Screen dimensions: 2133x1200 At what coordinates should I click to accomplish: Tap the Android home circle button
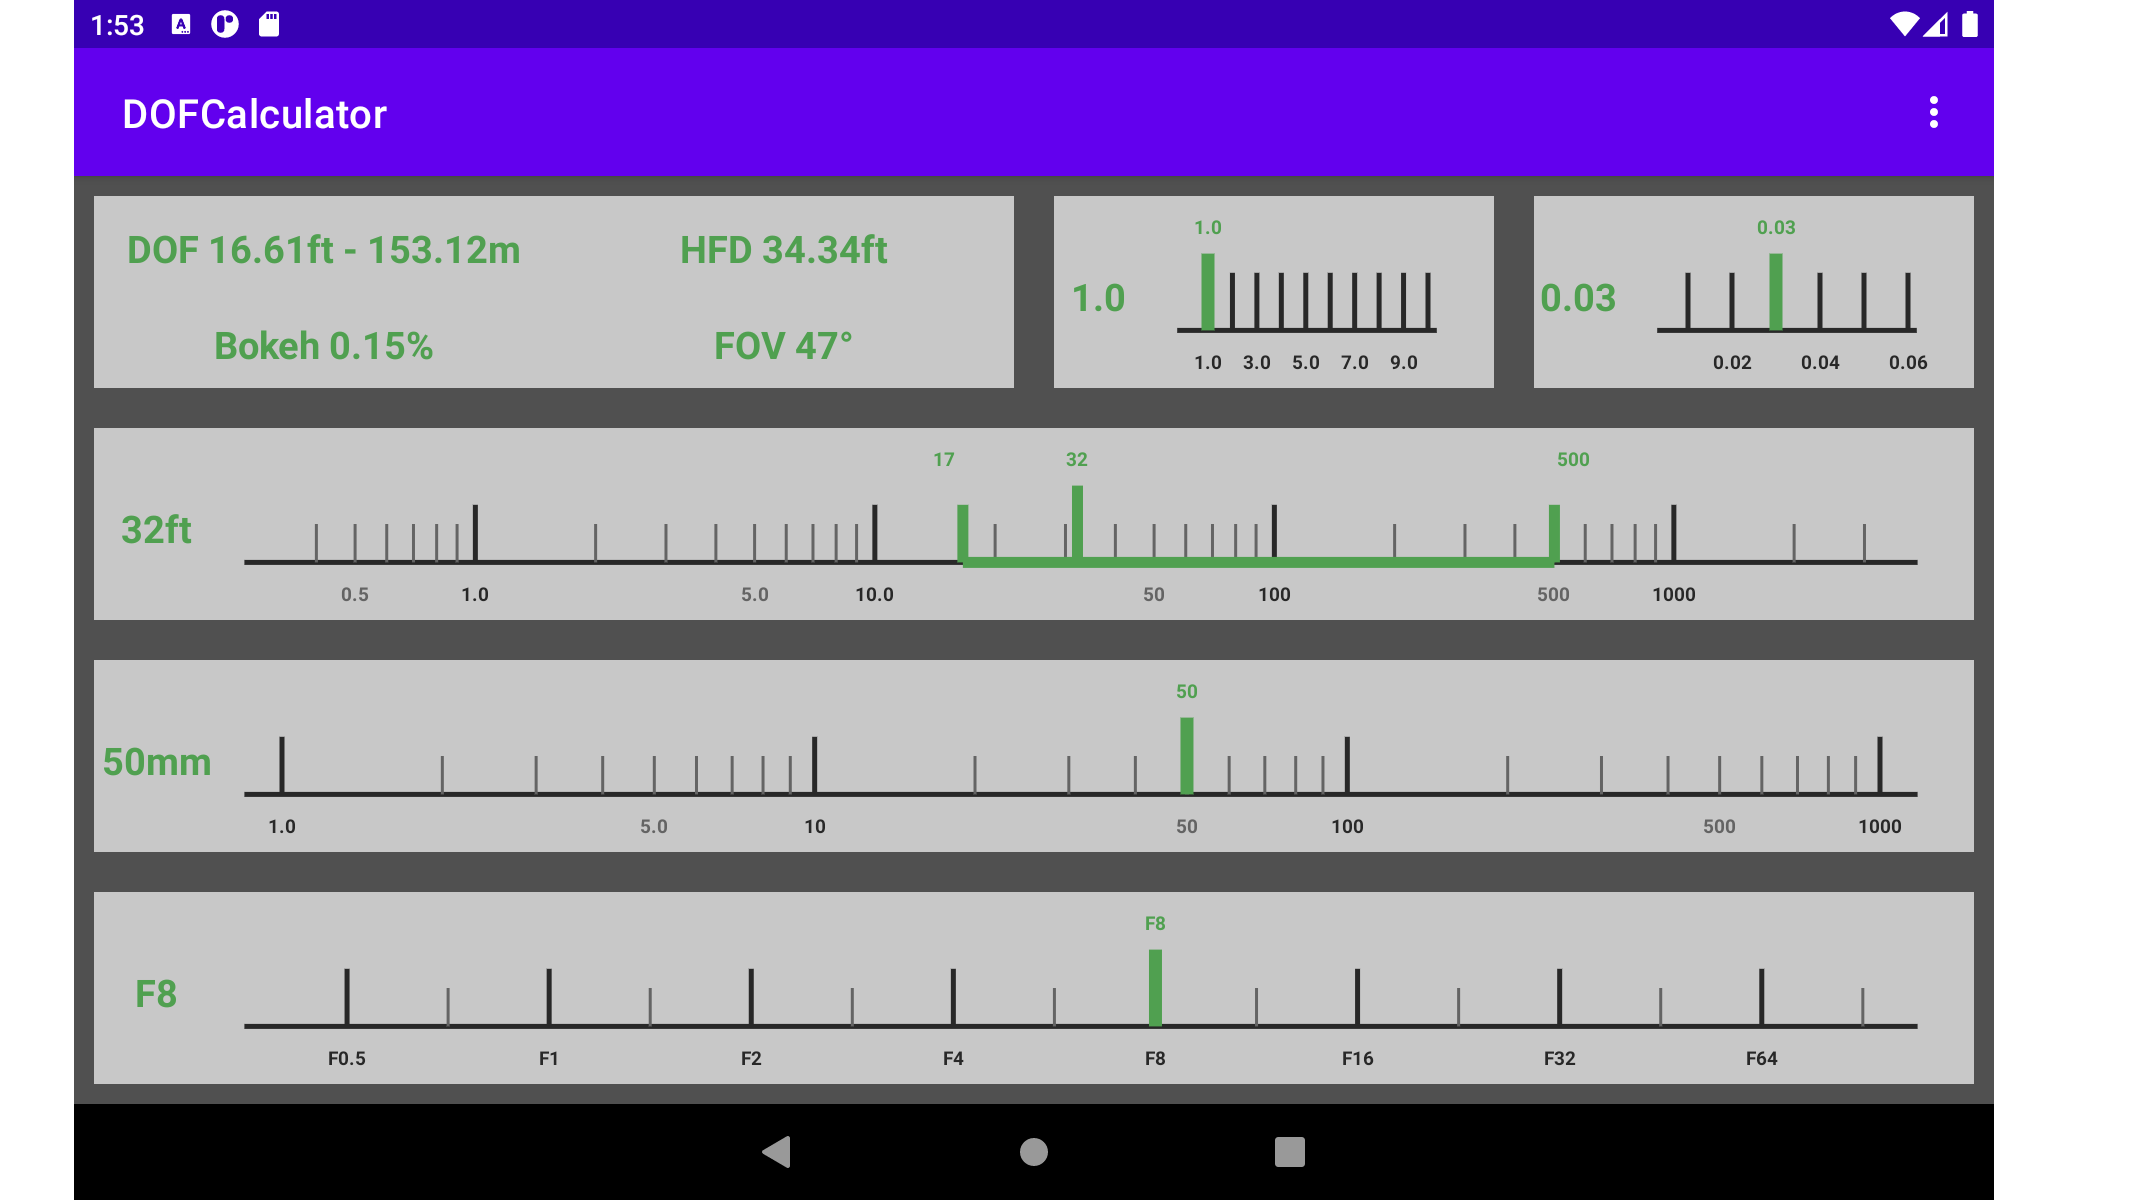pos(1033,1152)
